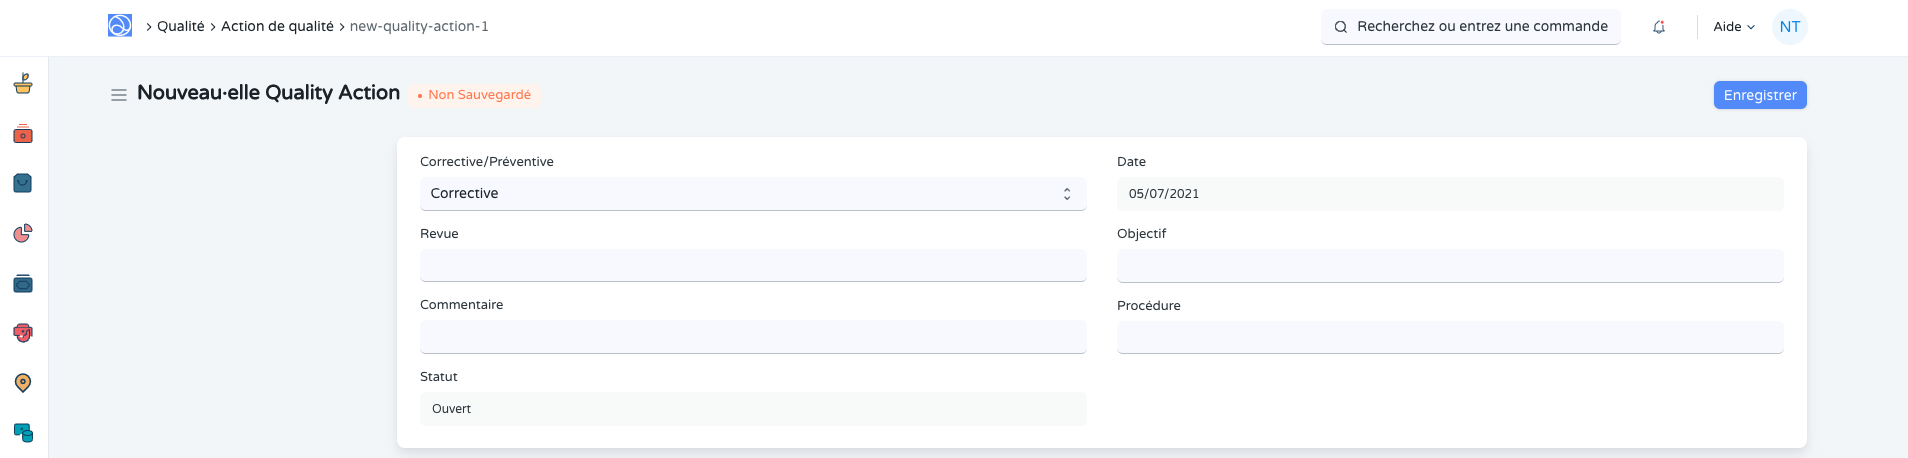The width and height of the screenshot is (1908, 458).
Task: Open the pink pie chart sidebar icon
Action: coord(23,233)
